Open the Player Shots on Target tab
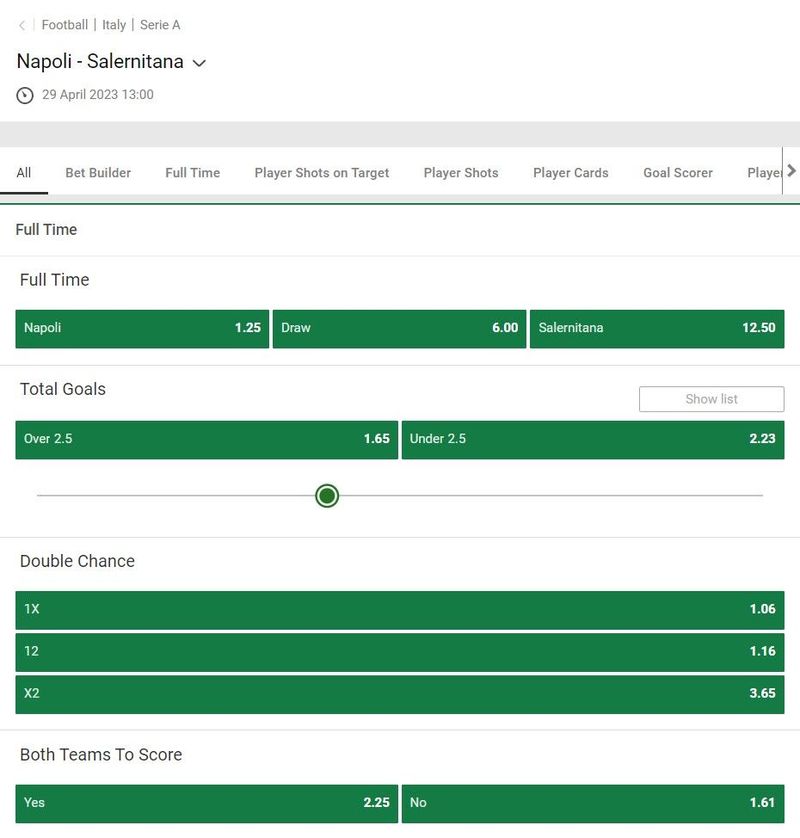This screenshot has height=838, width=800. 322,173
